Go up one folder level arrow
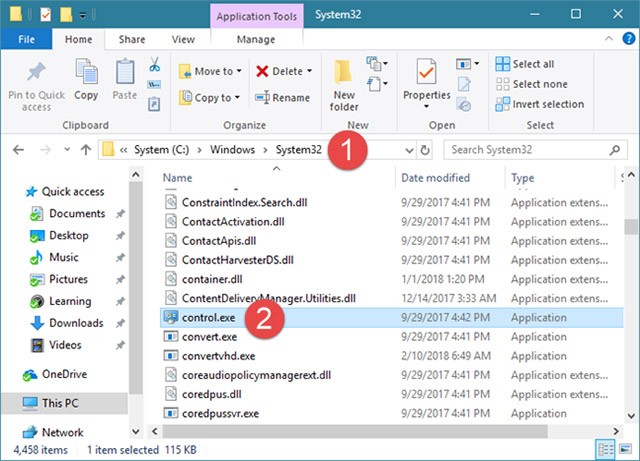640x461 pixels. pyautogui.click(x=85, y=150)
